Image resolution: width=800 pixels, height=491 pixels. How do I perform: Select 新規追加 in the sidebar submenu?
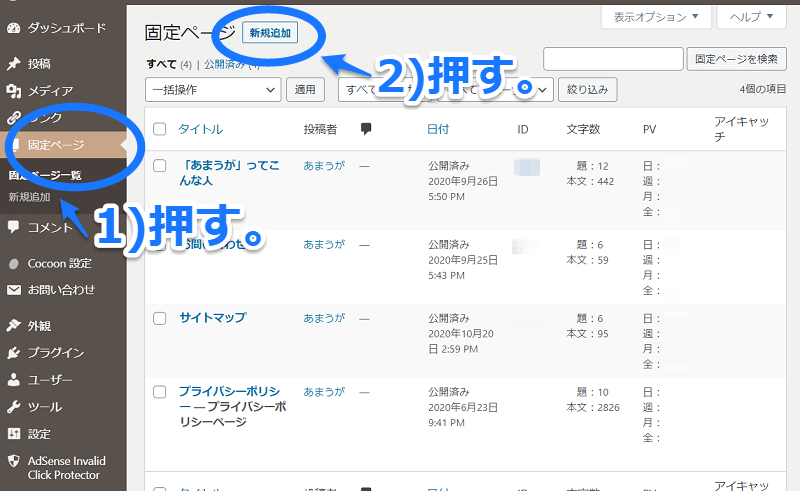pos(29,197)
